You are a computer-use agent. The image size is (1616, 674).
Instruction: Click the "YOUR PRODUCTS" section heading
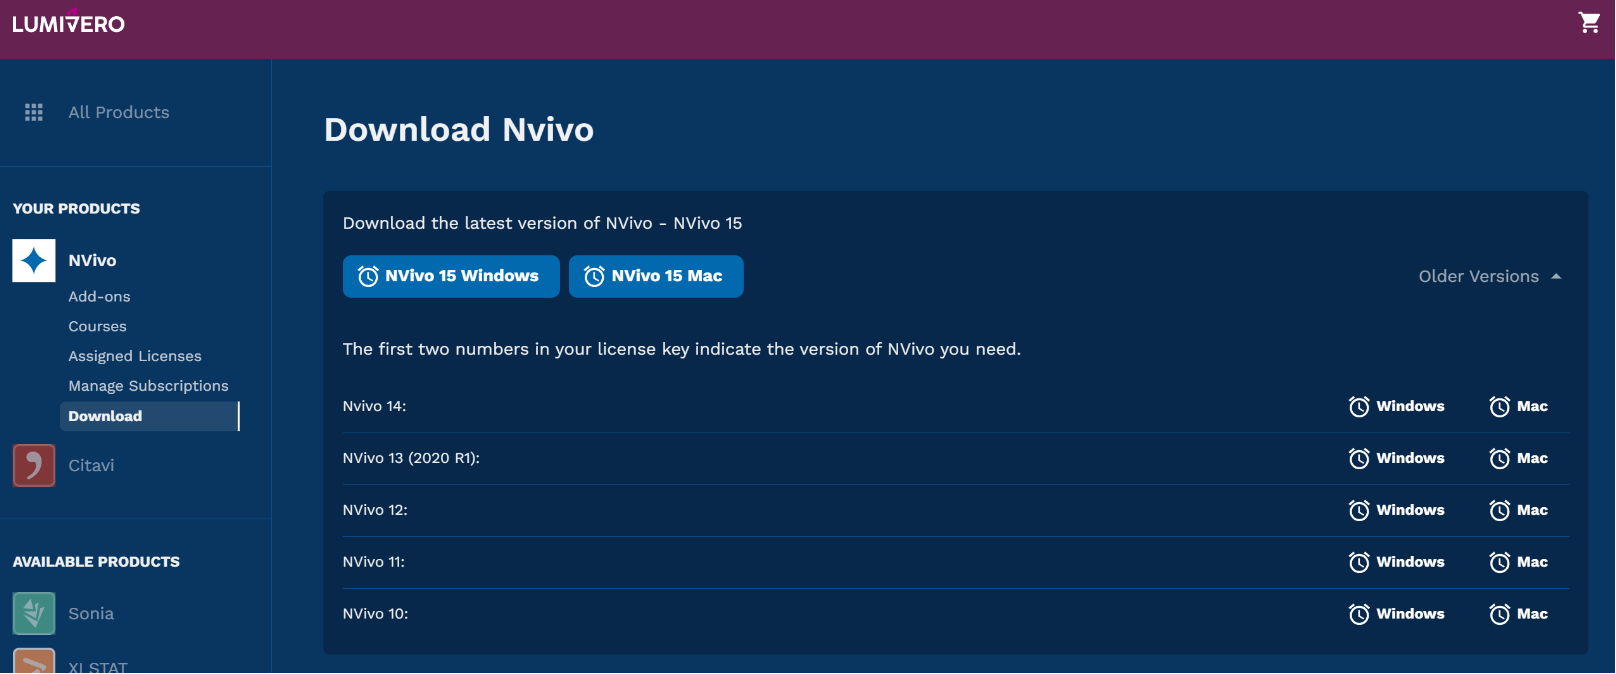tap(76, 209)
